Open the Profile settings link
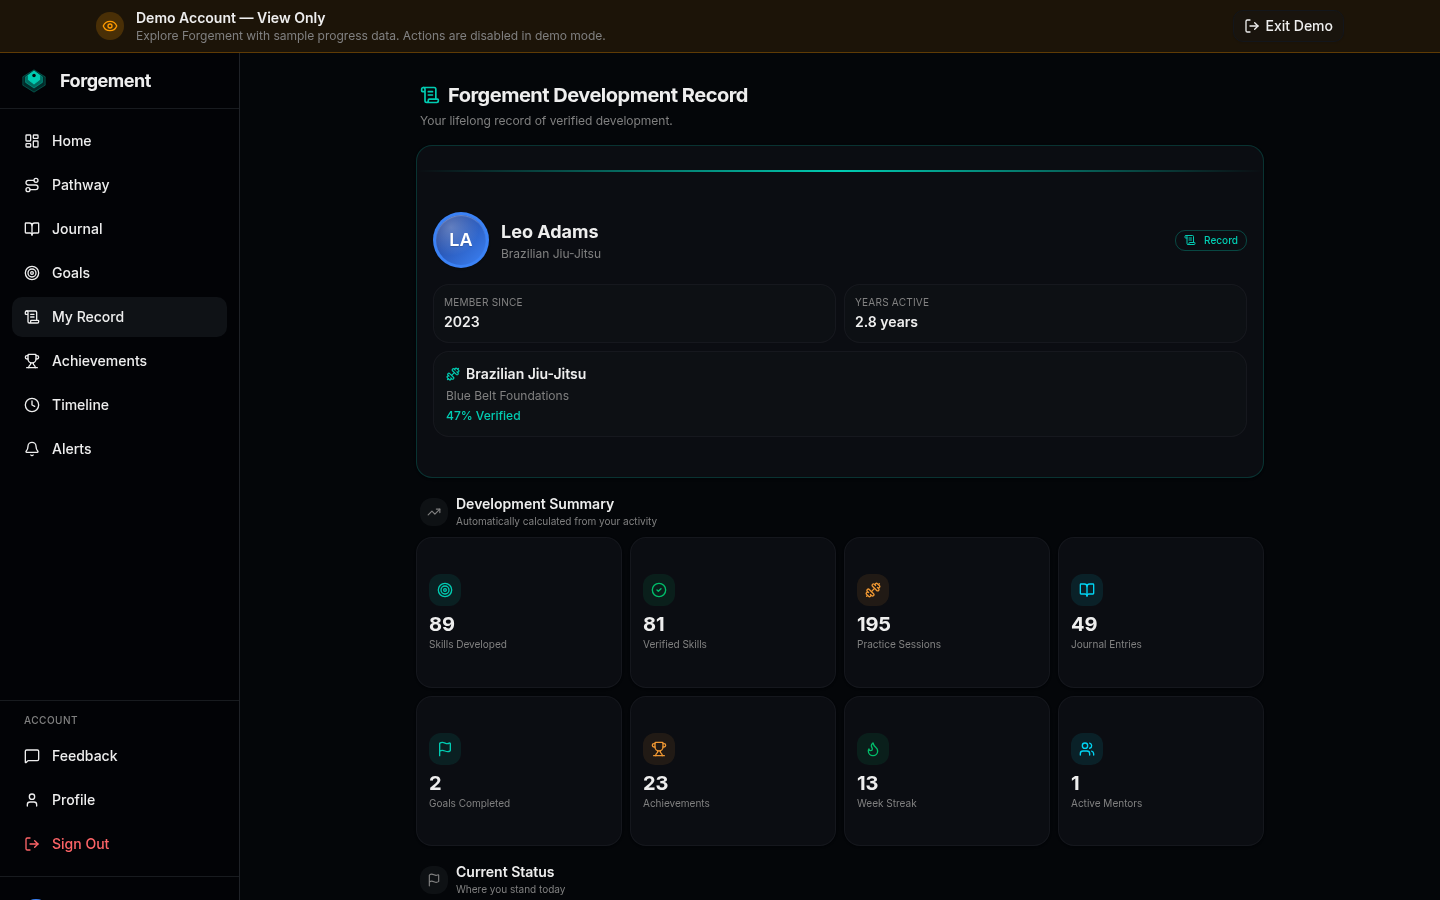 click(119, 800)
